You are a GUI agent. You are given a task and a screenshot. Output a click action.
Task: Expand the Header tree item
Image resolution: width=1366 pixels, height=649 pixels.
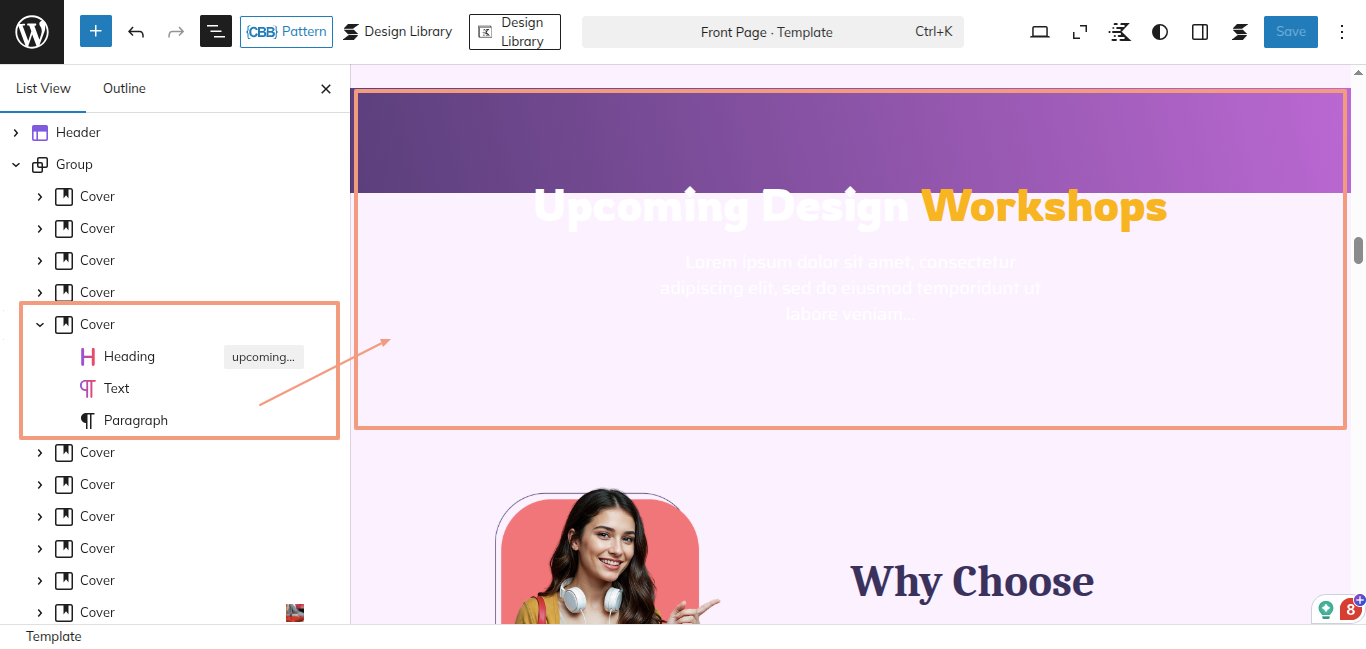(16, 133)
